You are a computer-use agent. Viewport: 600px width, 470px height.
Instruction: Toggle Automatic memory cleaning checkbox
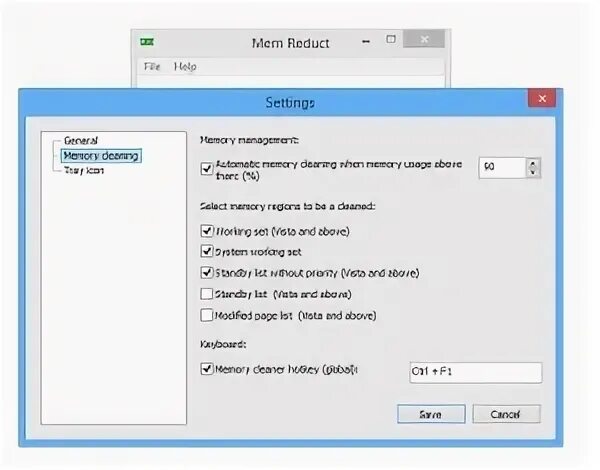click(x=207, y=168)
